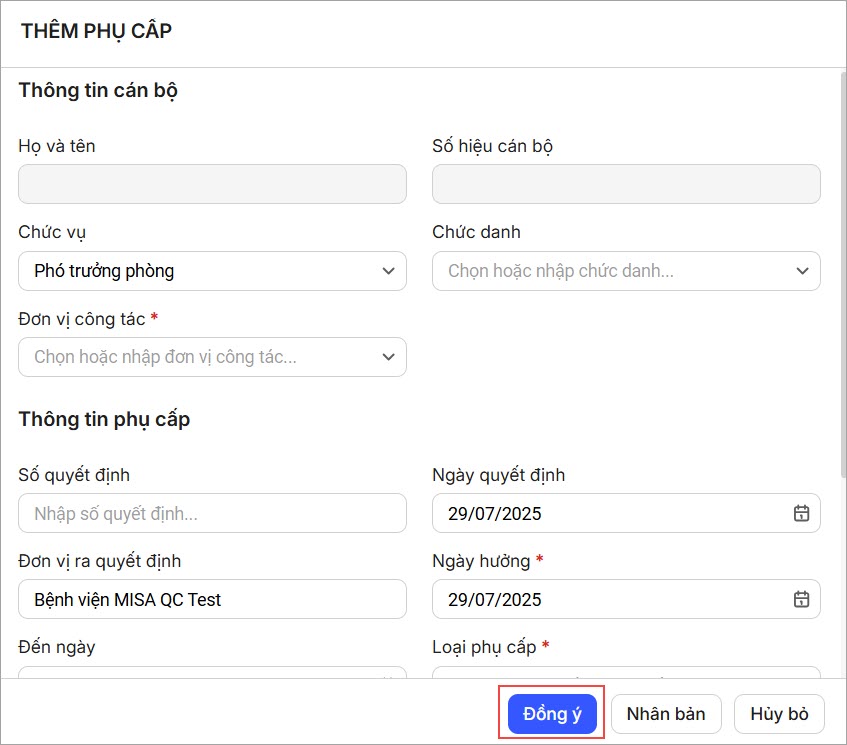This screenshot has width=847, height=745.
Task: Click the Ngày quyết định date value 29/07/2025
Action: click(495, 513)
